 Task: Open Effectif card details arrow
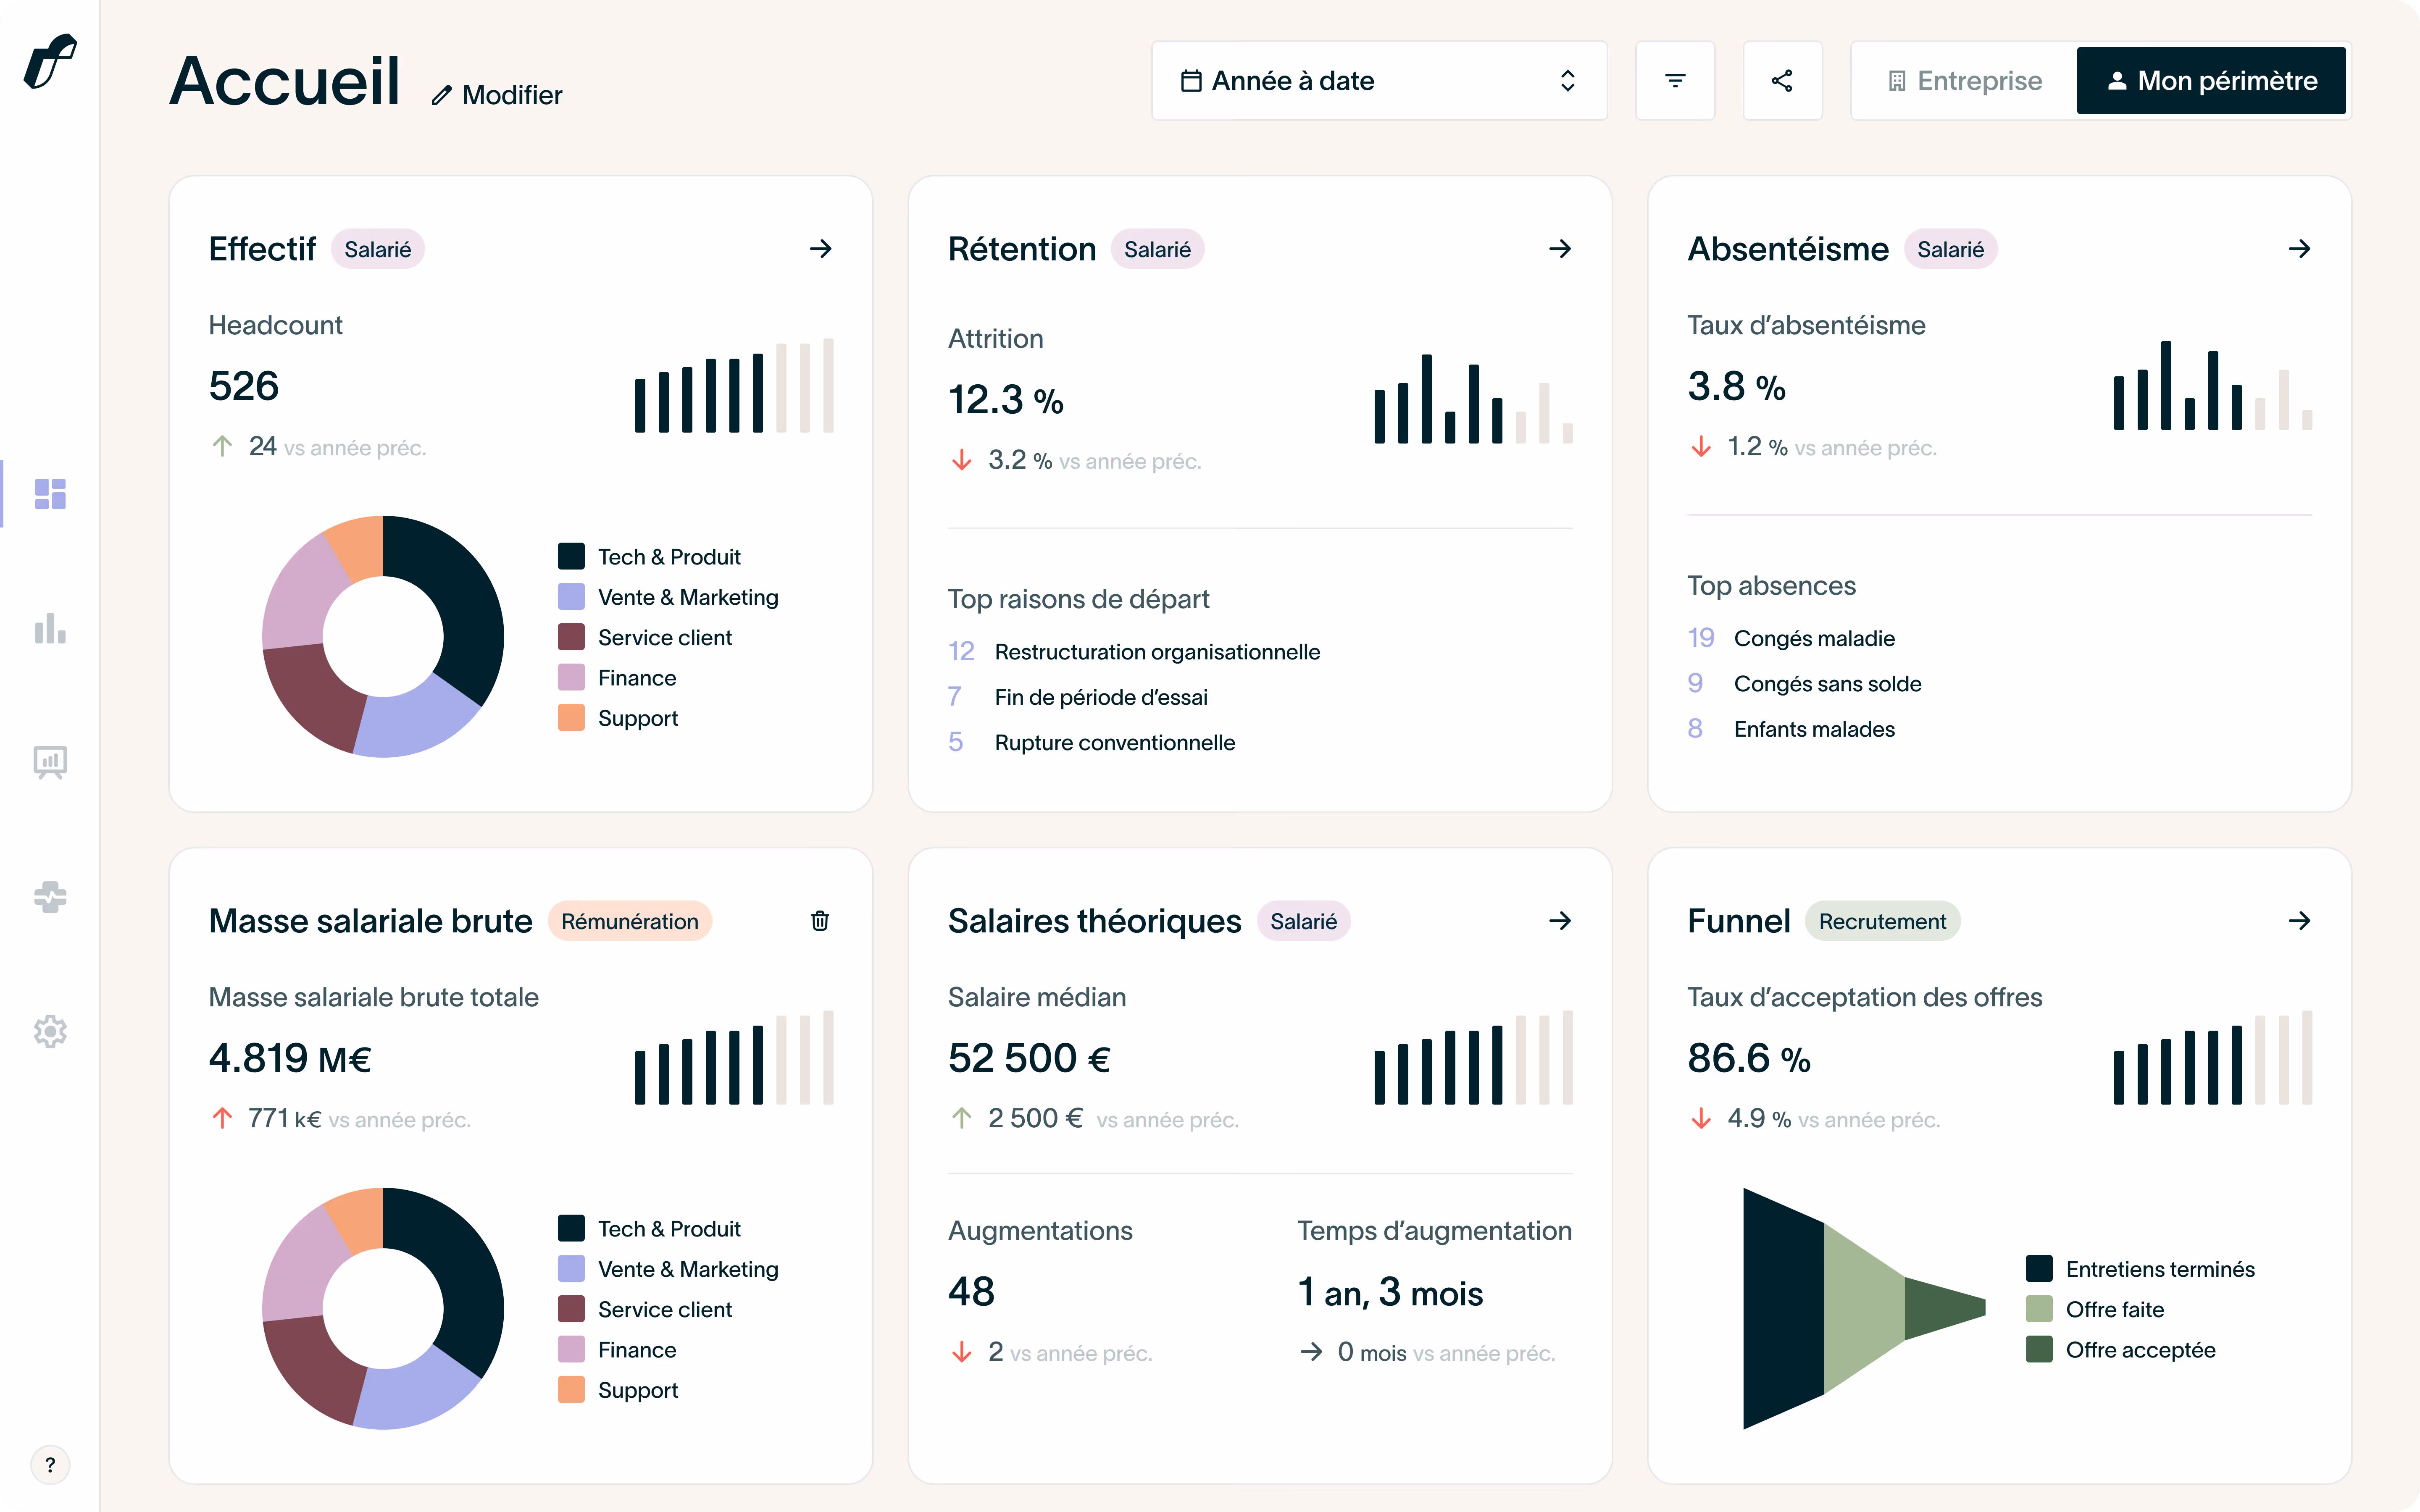[x=820, y=249]
